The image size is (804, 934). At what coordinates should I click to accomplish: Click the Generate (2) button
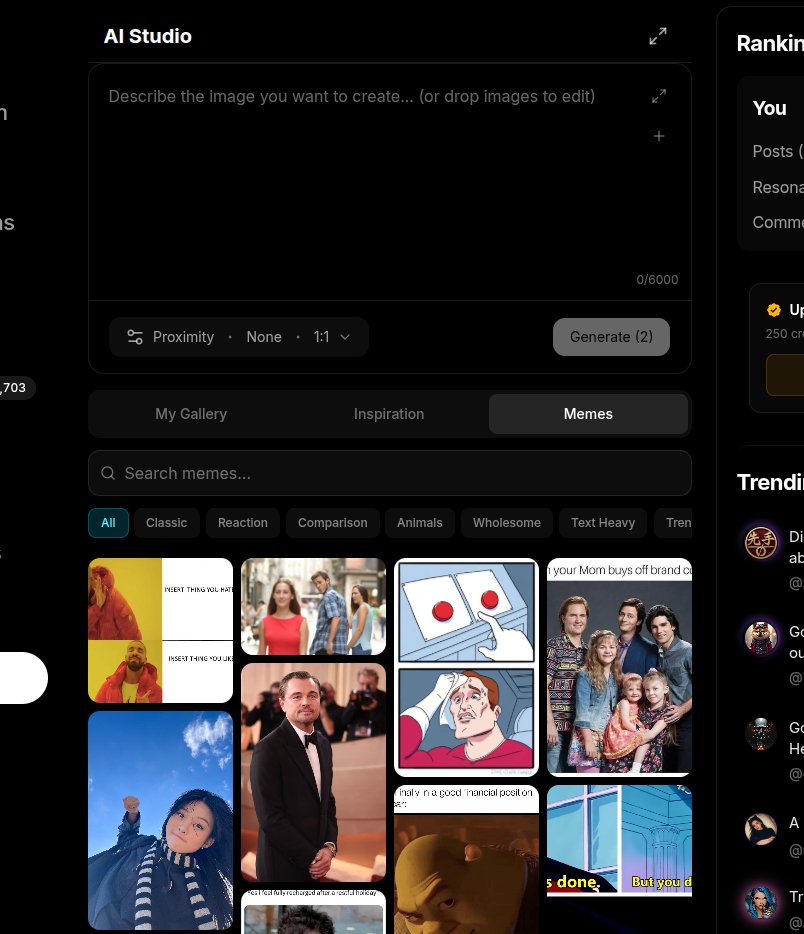point(611,337)
